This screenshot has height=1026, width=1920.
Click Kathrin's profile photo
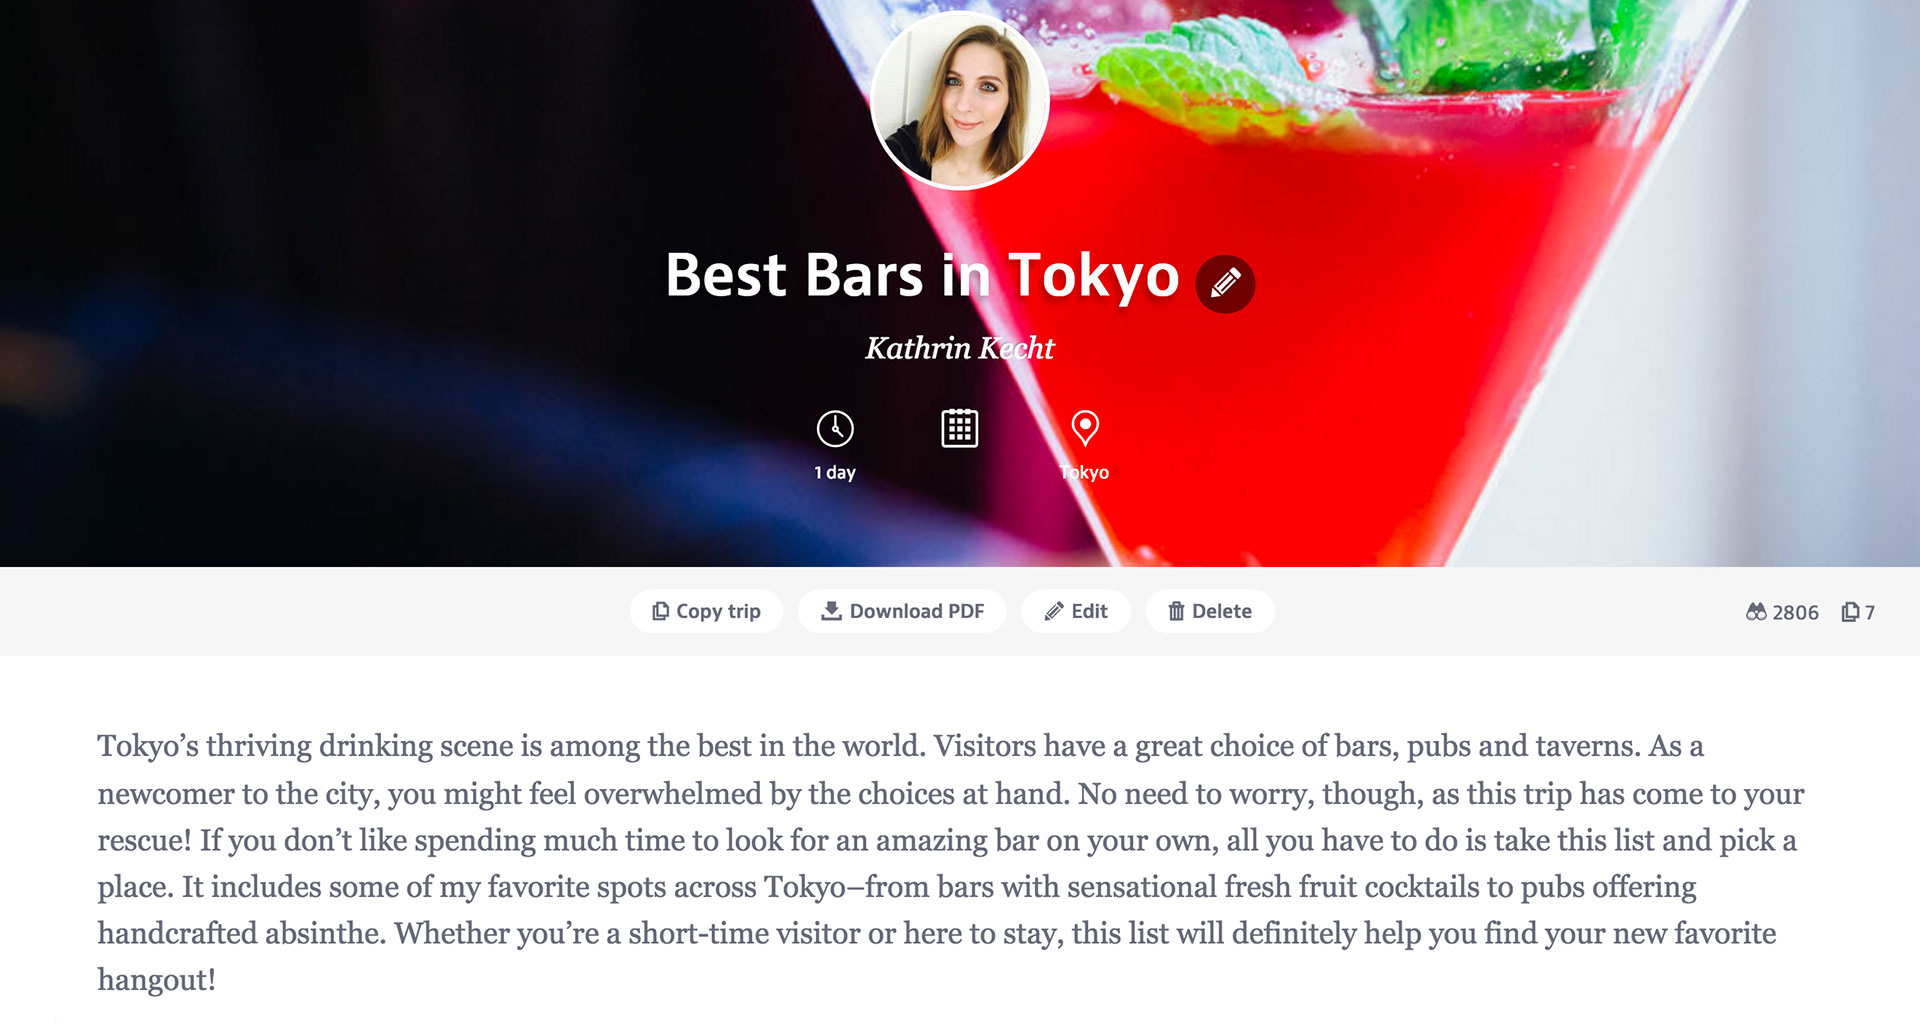tap(960, 100)
